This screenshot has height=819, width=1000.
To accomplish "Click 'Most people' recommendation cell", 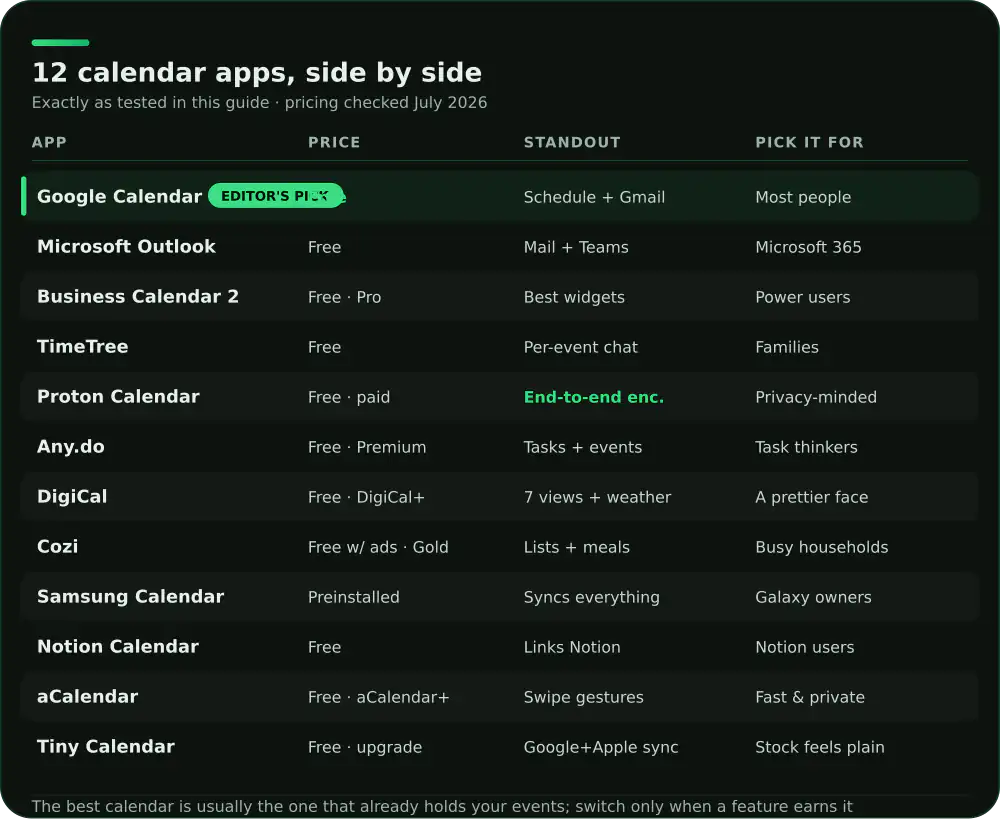I will (x=803, y=198).
